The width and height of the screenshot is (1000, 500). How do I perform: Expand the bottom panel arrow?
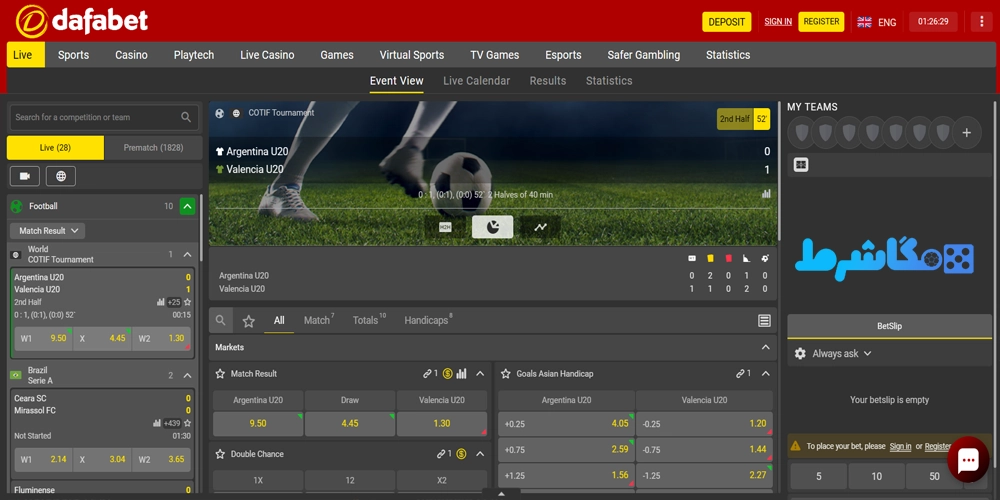click(x=501, y=494)
